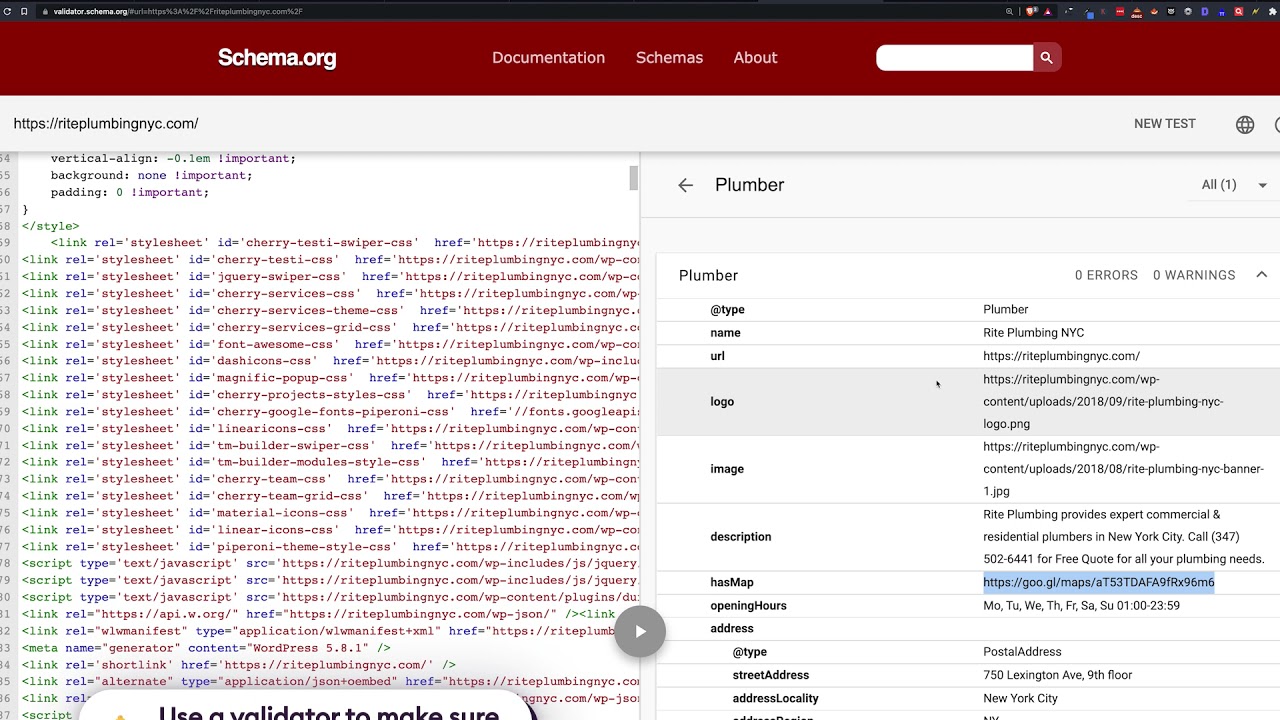Open the Schemas menu item
1280x720 pixels.
point(669,58)
